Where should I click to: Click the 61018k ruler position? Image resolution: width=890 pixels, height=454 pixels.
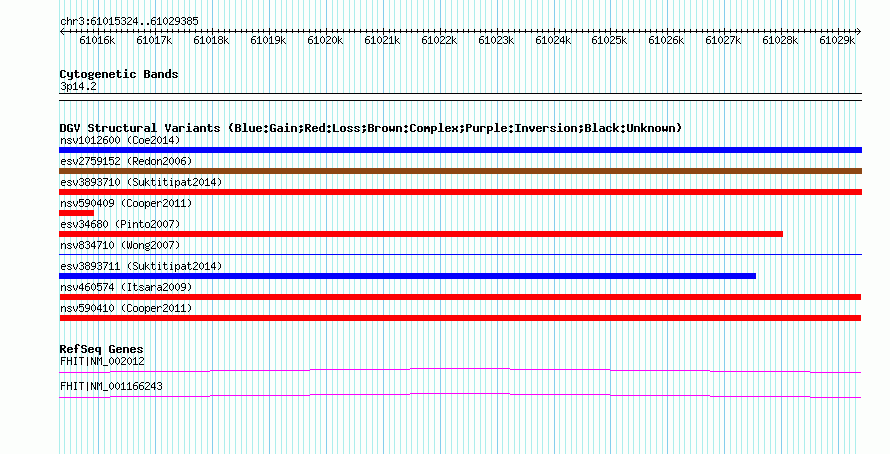tap(211, 40)
